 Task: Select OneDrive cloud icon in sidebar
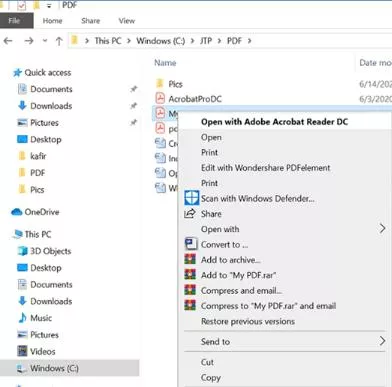[16, 212]
